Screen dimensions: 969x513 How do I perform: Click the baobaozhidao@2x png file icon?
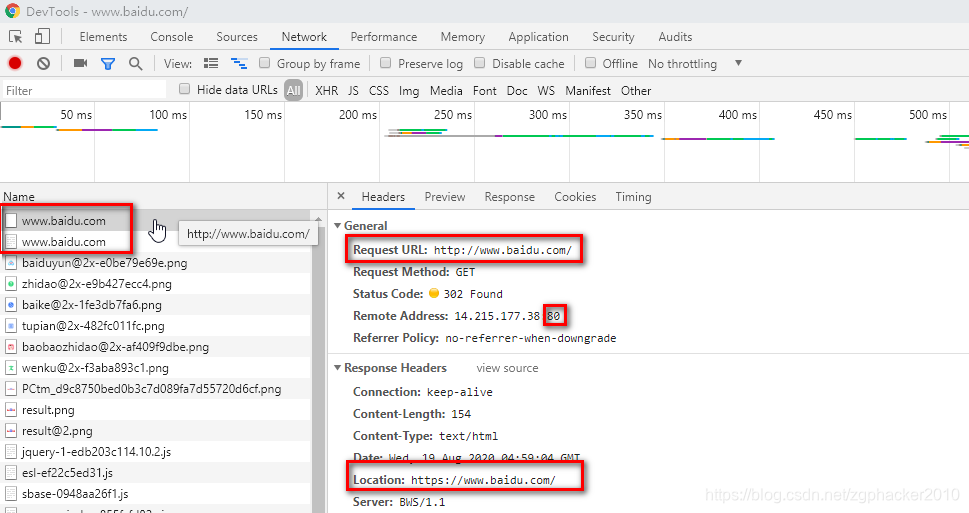[11, 347]
